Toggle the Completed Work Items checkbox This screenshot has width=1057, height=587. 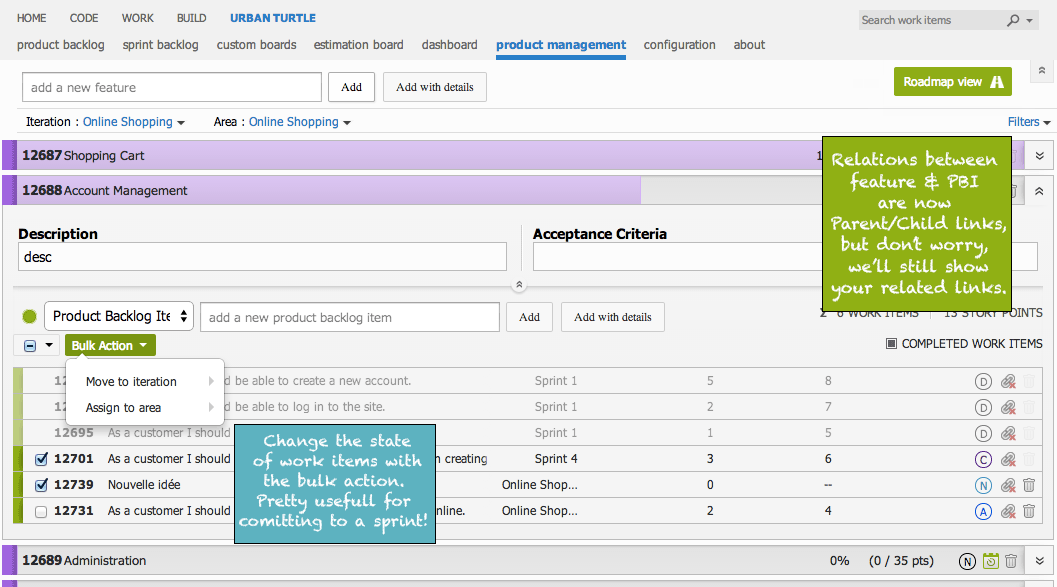pos(891,344)
